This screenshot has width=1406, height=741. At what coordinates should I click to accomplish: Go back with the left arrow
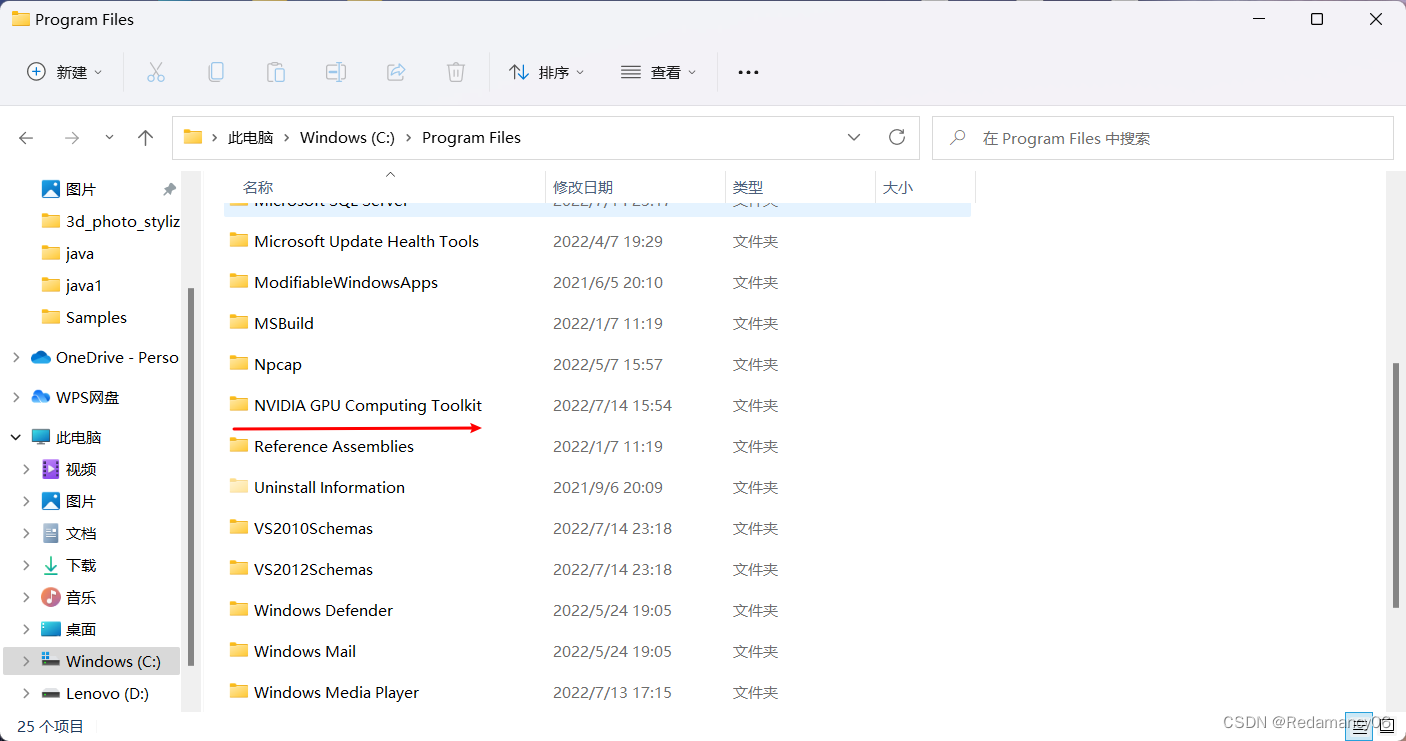26,138
